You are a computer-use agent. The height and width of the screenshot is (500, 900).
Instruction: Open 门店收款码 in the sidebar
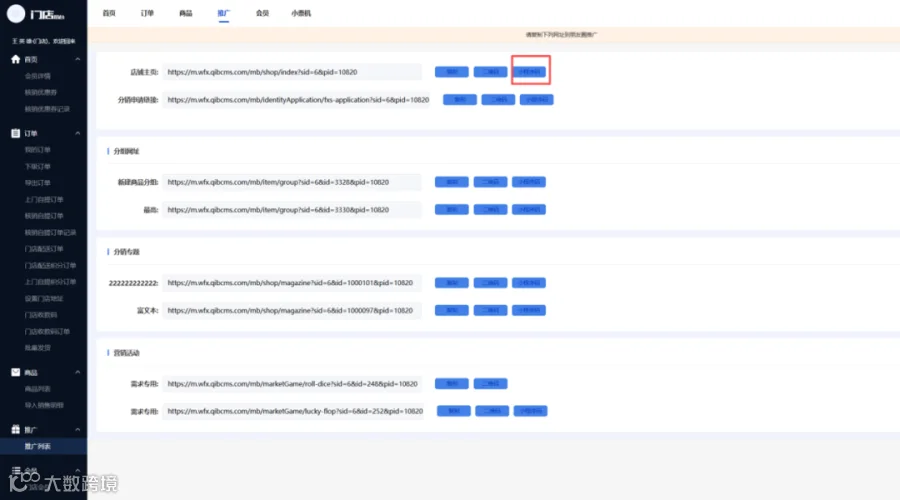(x=41, y=315)
